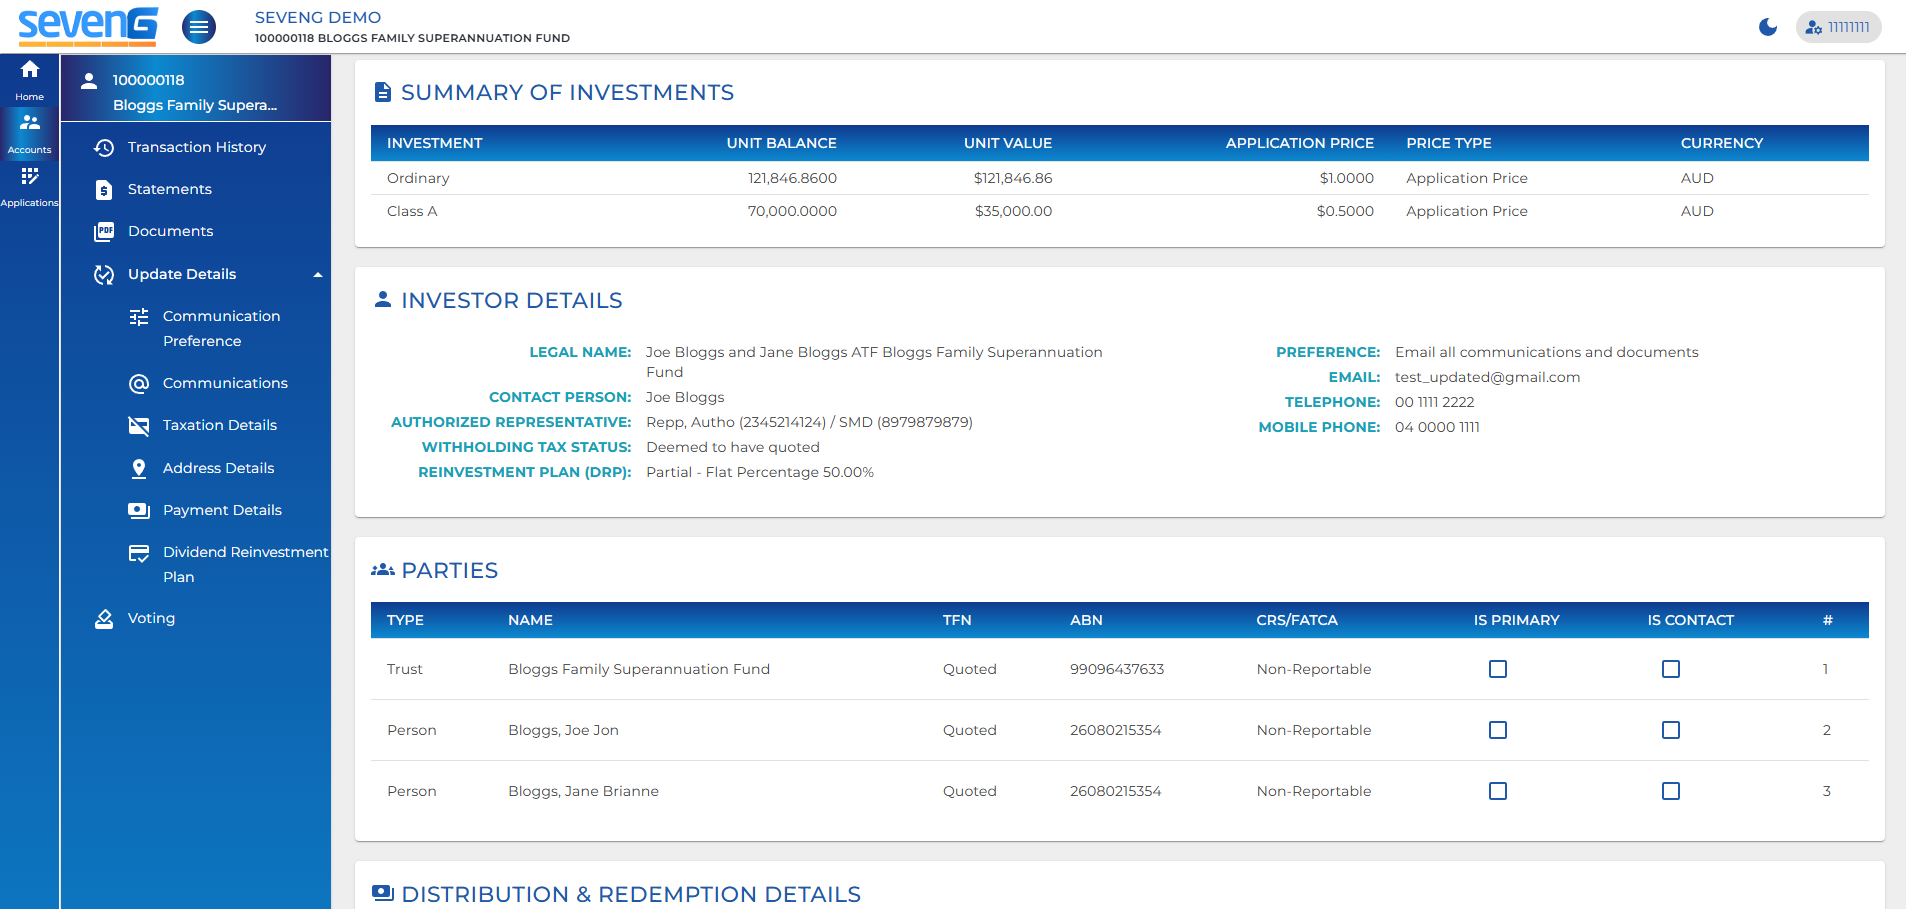
Task: Click the Statements dollar-document icon
Action: [104, 189]
